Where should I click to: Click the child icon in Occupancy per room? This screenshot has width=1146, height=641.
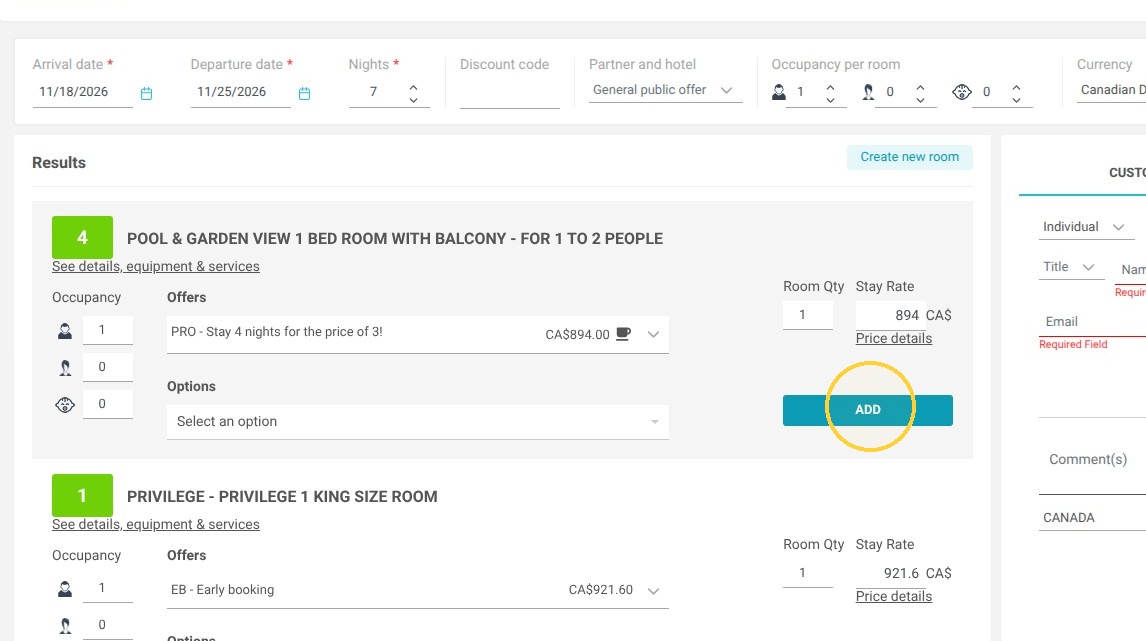pos(868,92)
